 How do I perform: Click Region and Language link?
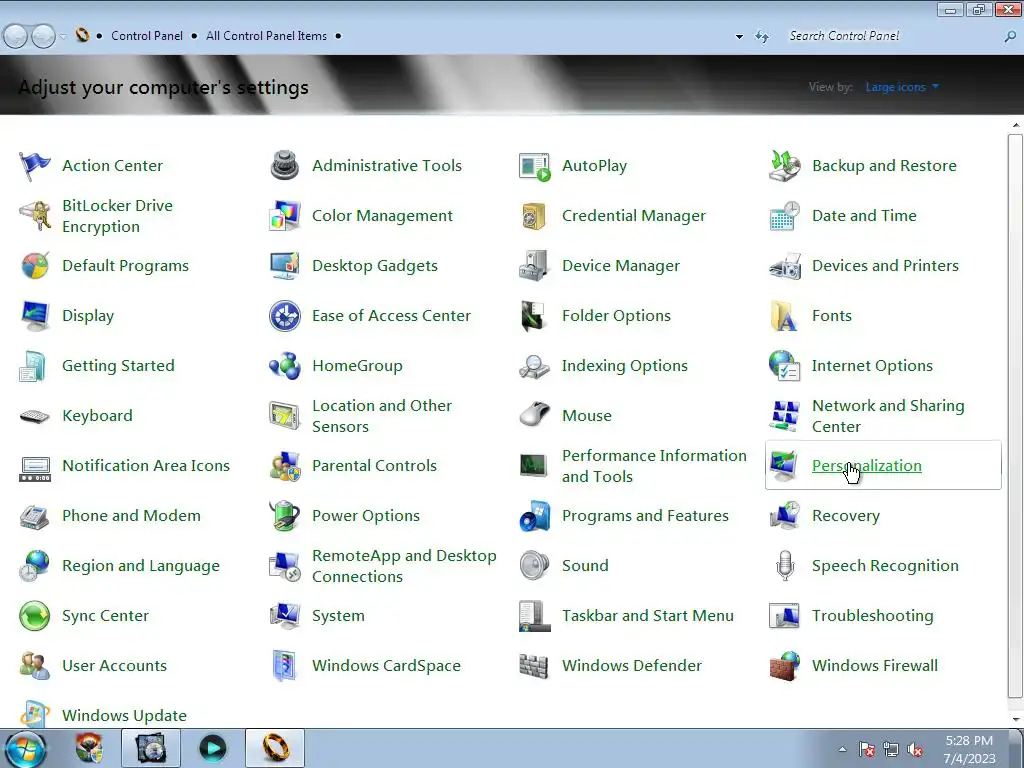tap(140, 566)
